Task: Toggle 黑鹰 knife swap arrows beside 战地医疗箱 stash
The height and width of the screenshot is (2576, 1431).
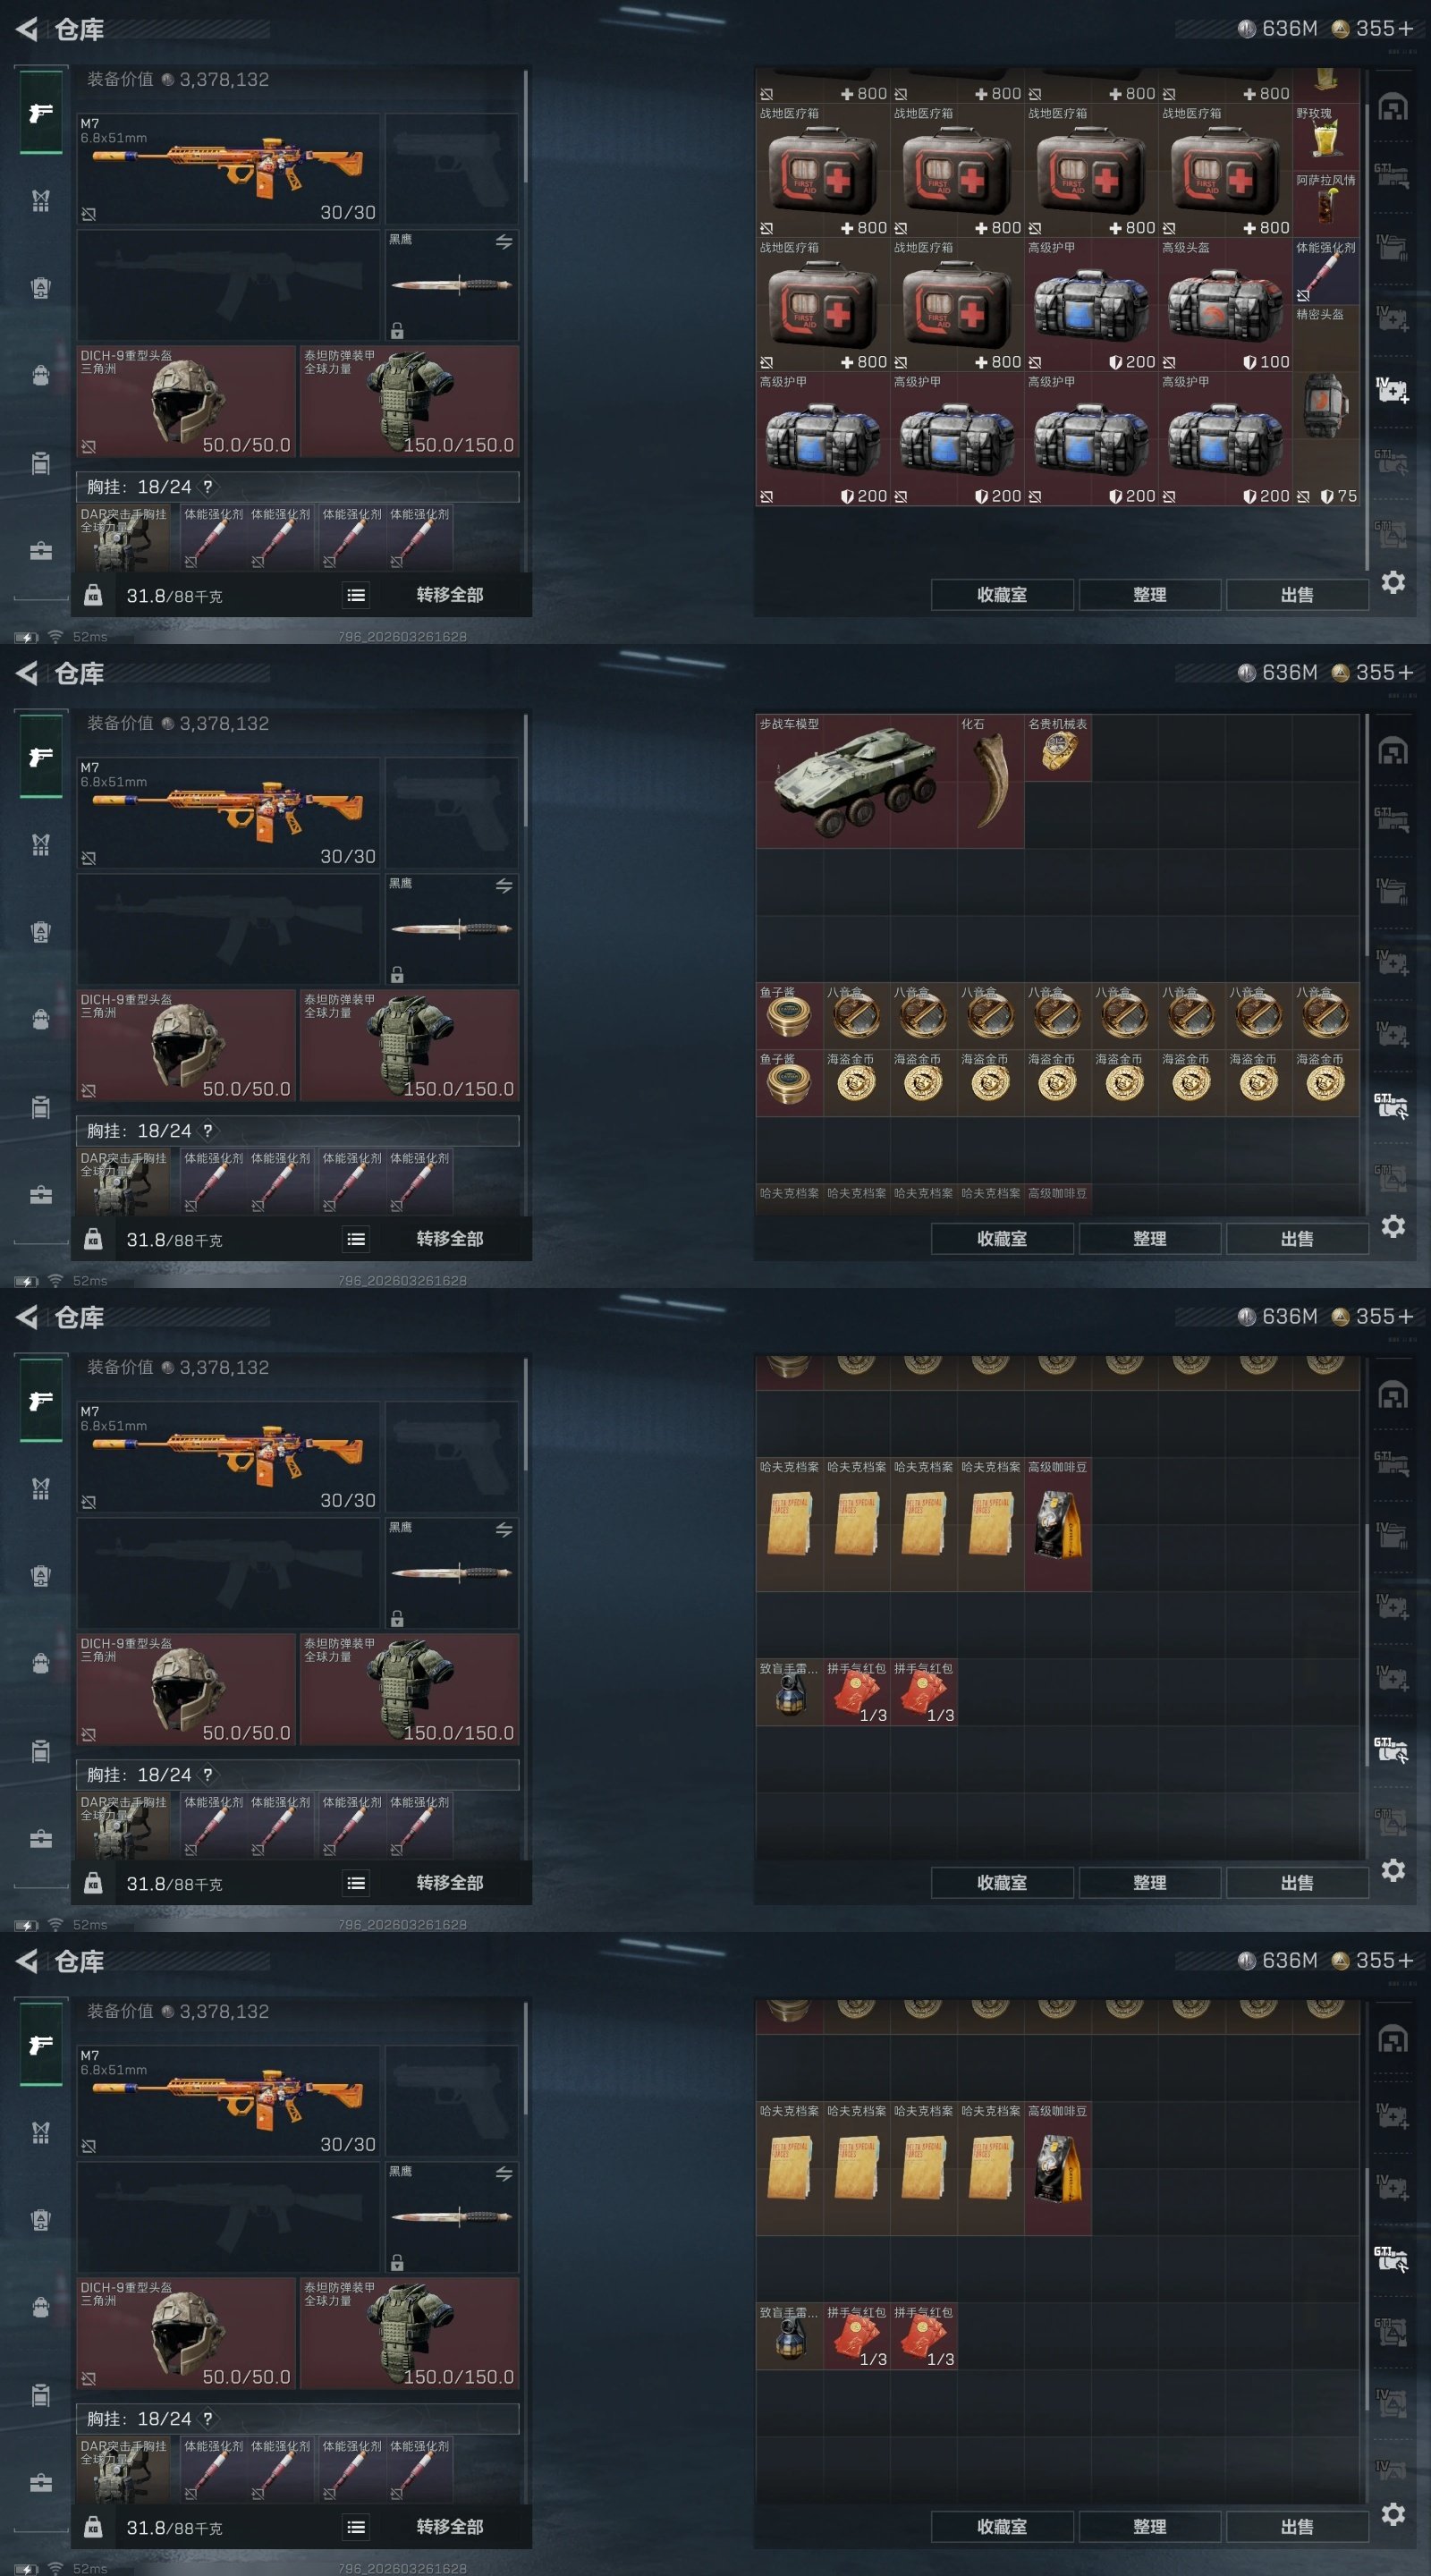Action: [x=504, y=242]
